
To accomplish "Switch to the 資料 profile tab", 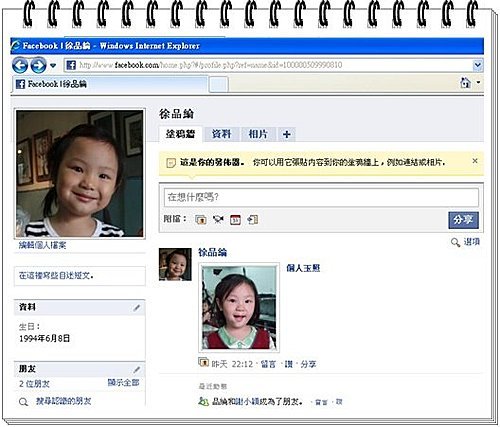I will 221,134.
